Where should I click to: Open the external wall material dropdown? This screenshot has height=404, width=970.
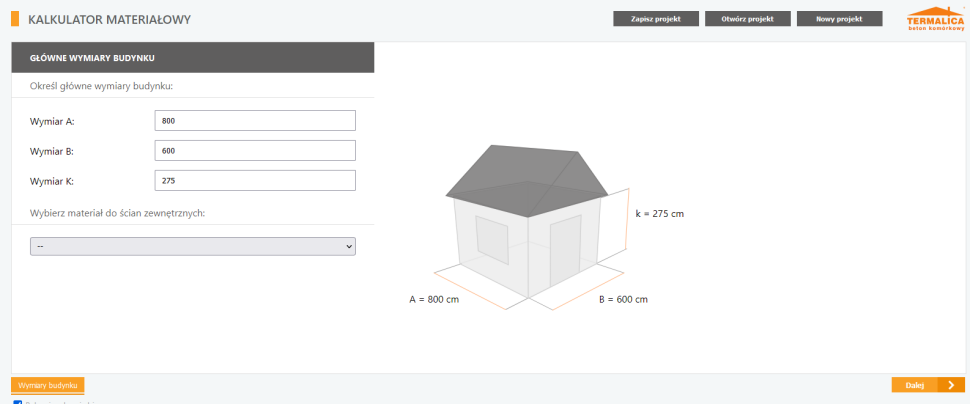click(x=193, y=246)
